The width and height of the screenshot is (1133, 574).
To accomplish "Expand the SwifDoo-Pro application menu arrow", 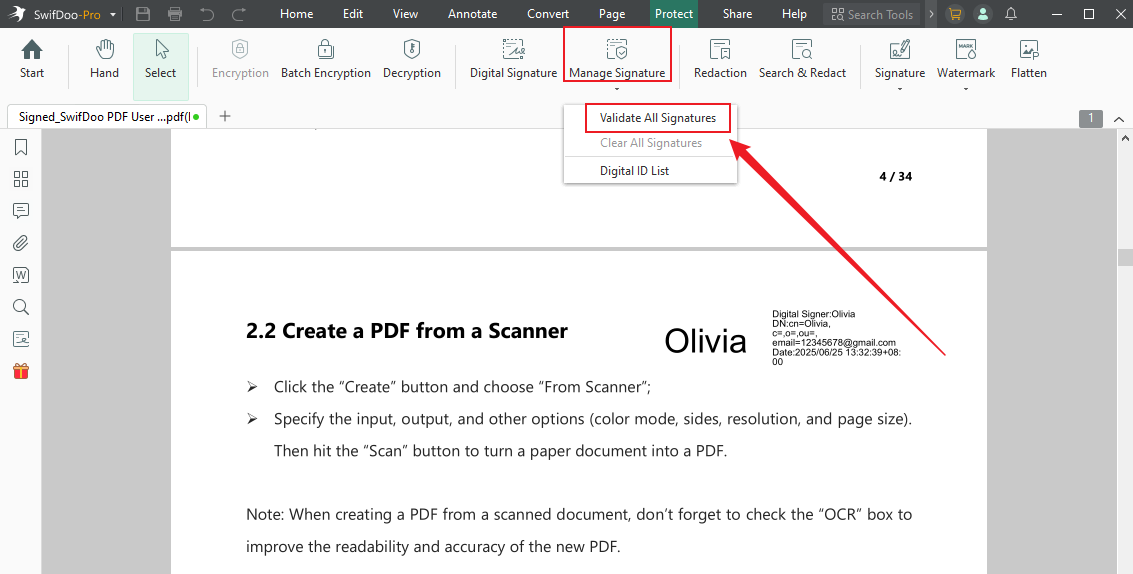I will [x=113, y=14].
